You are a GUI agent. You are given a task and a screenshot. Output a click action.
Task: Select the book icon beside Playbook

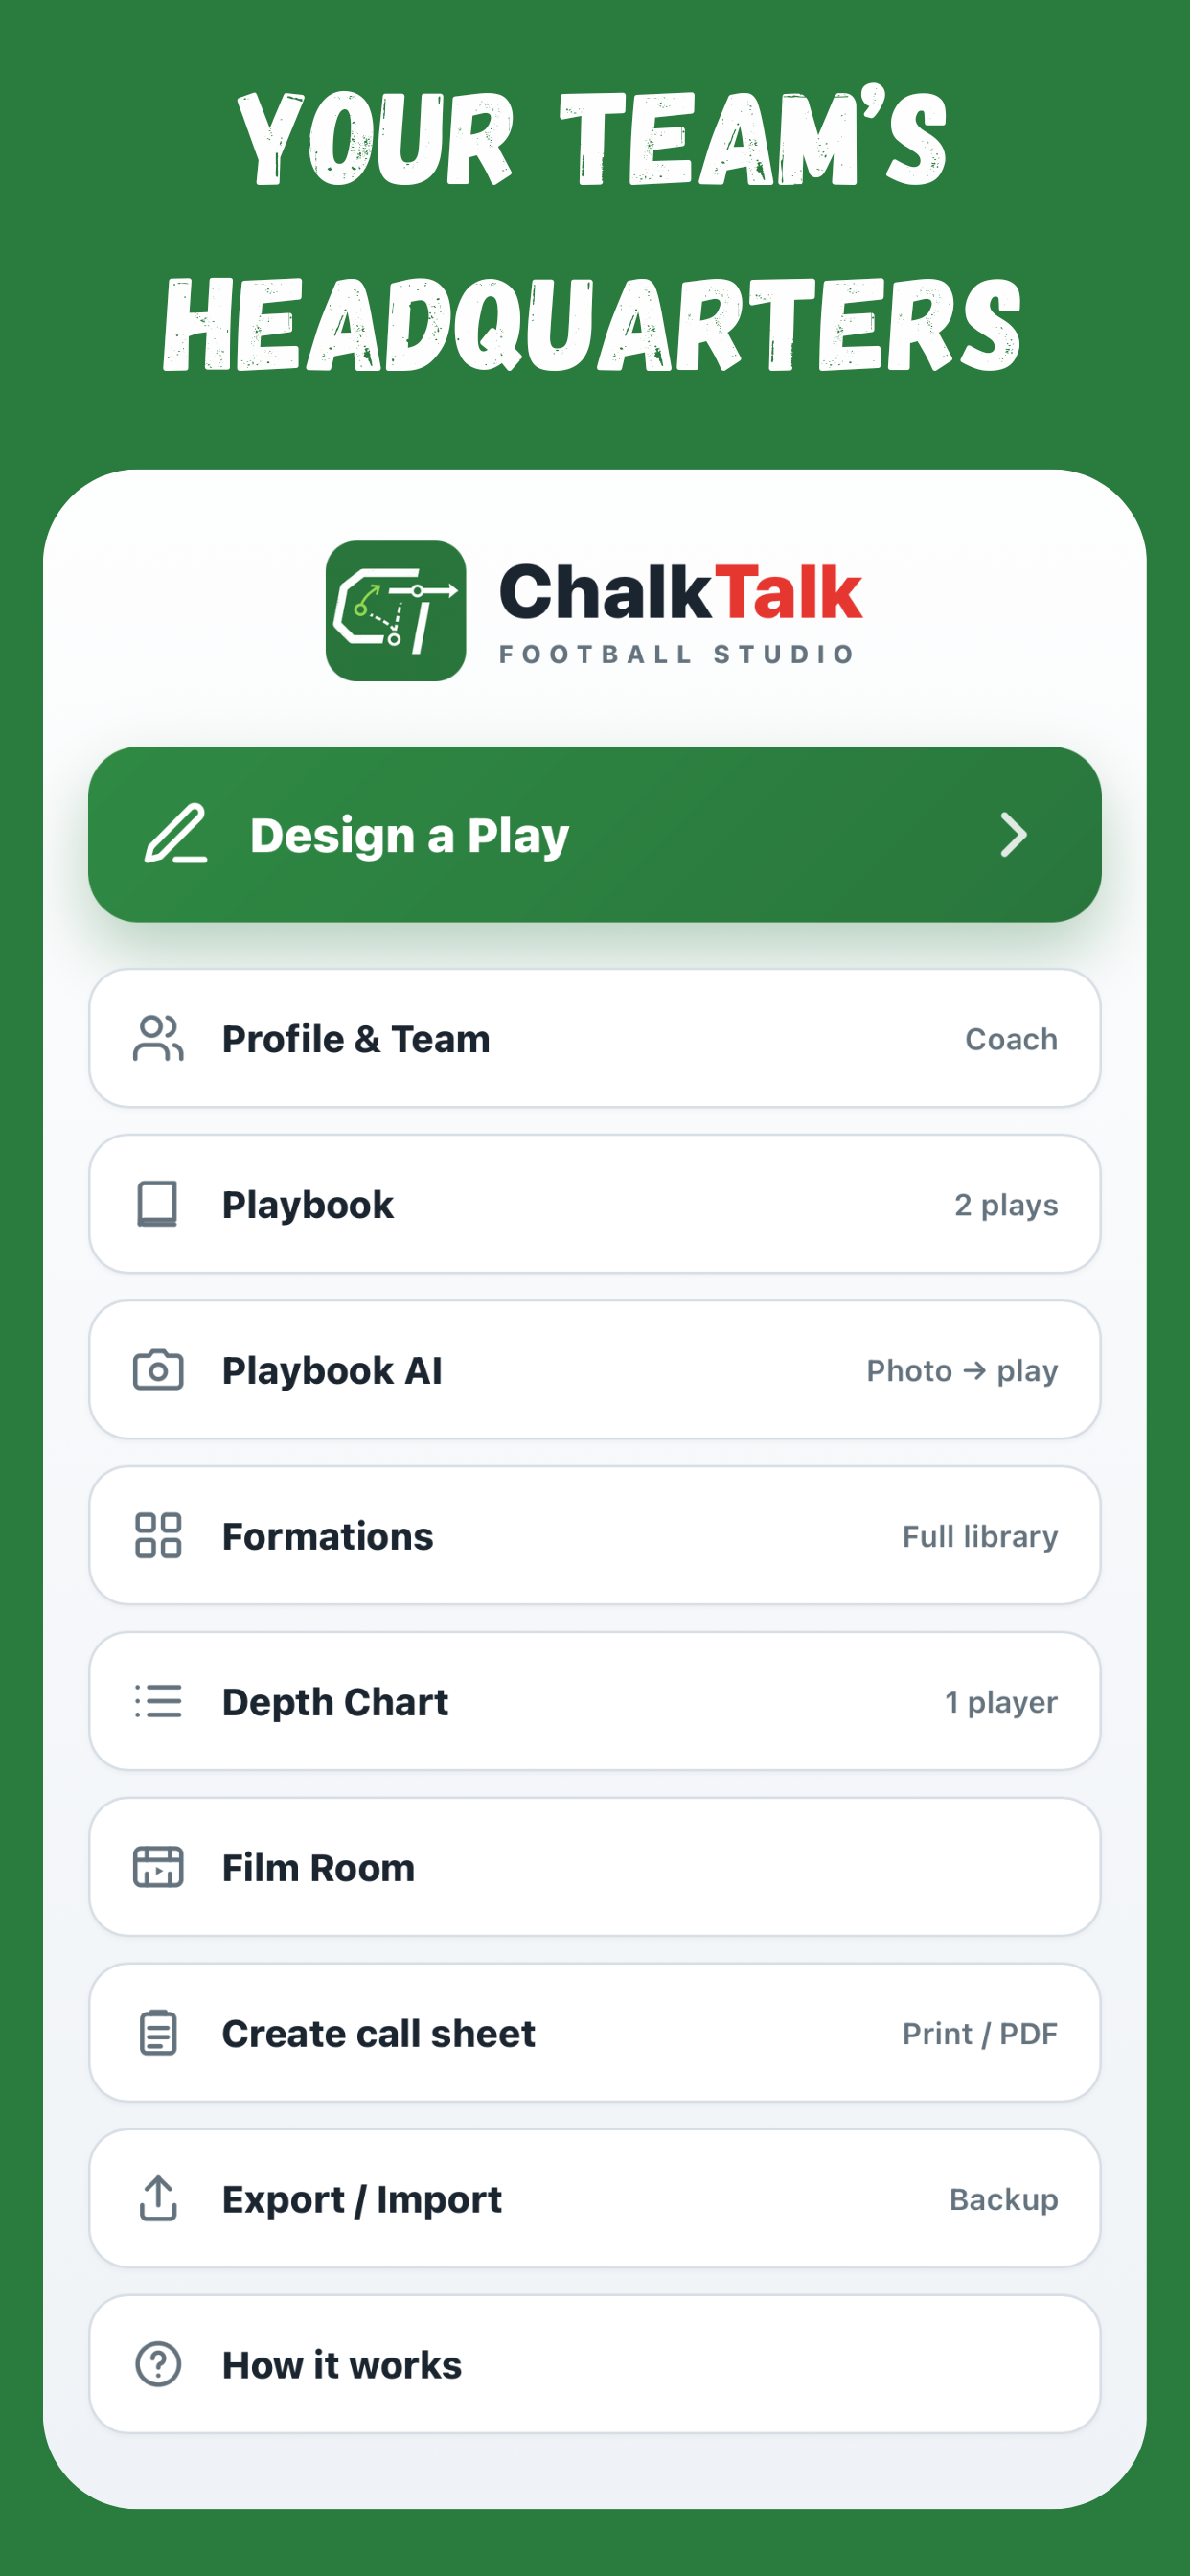158,1204
